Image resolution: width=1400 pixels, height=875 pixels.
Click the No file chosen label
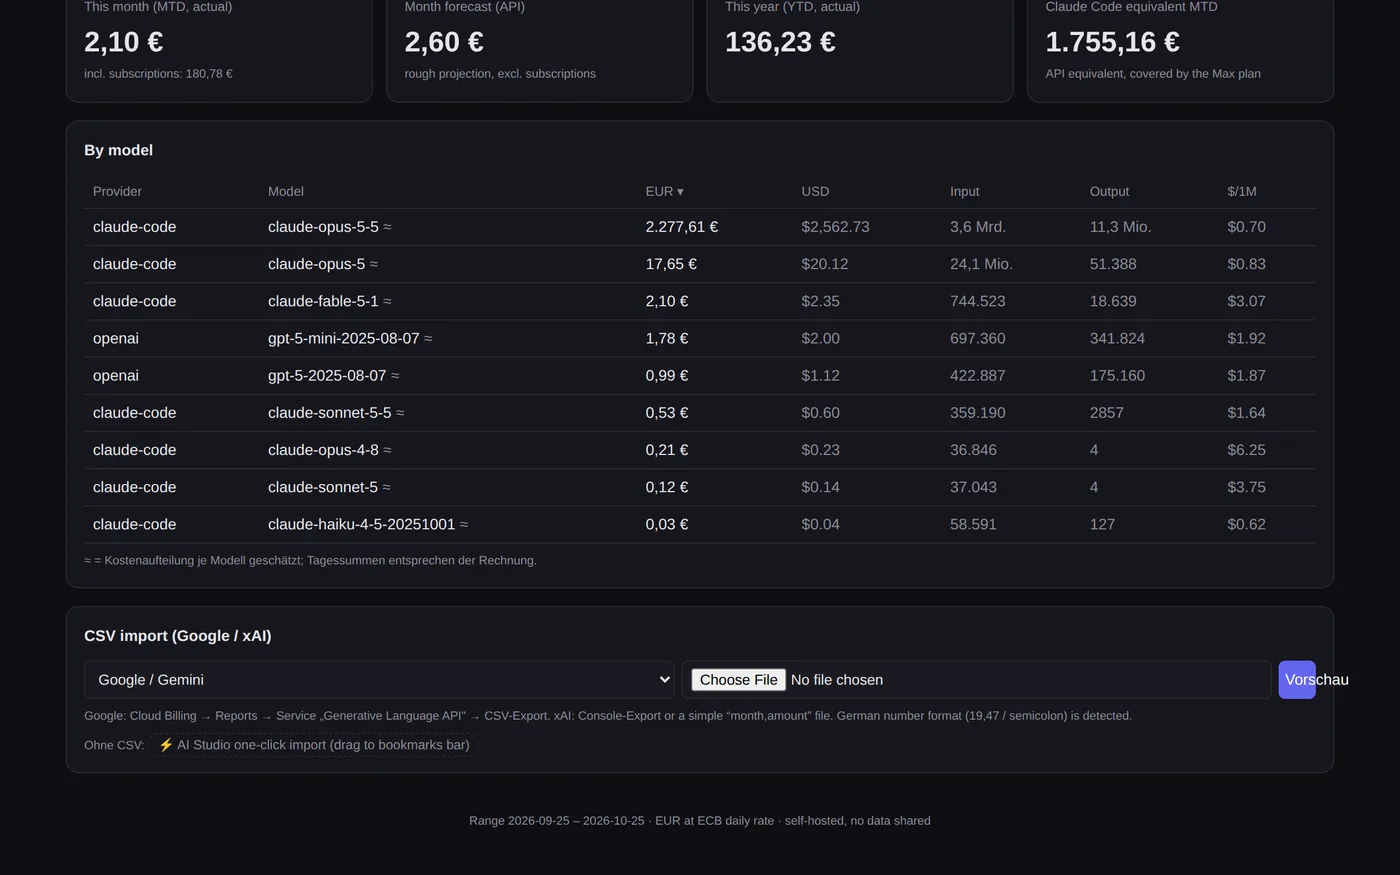pyautogui.click(x=837, y=680)
